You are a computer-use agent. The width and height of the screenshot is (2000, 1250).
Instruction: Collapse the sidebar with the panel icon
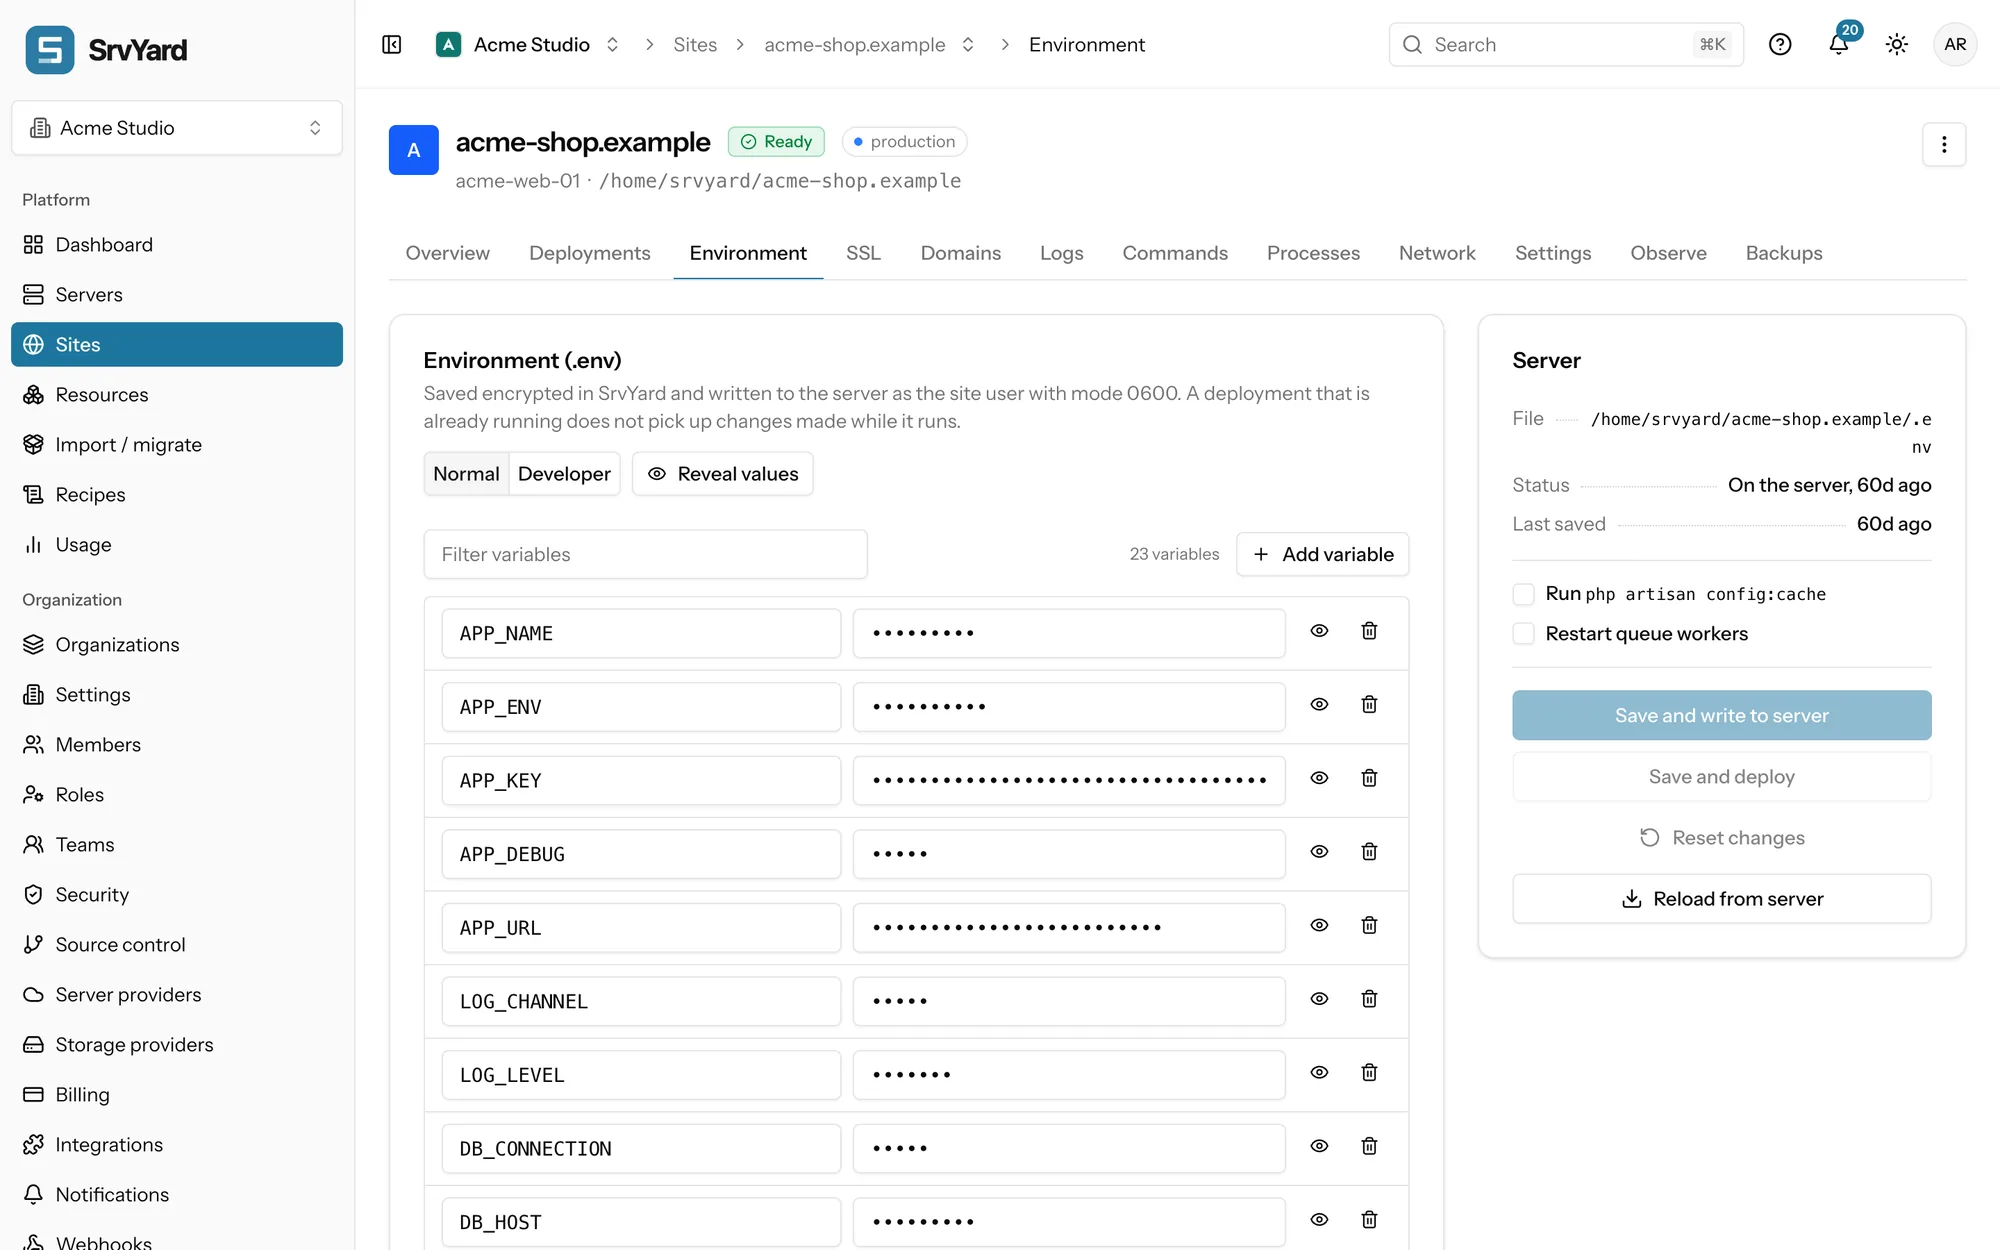coord(392,45)
